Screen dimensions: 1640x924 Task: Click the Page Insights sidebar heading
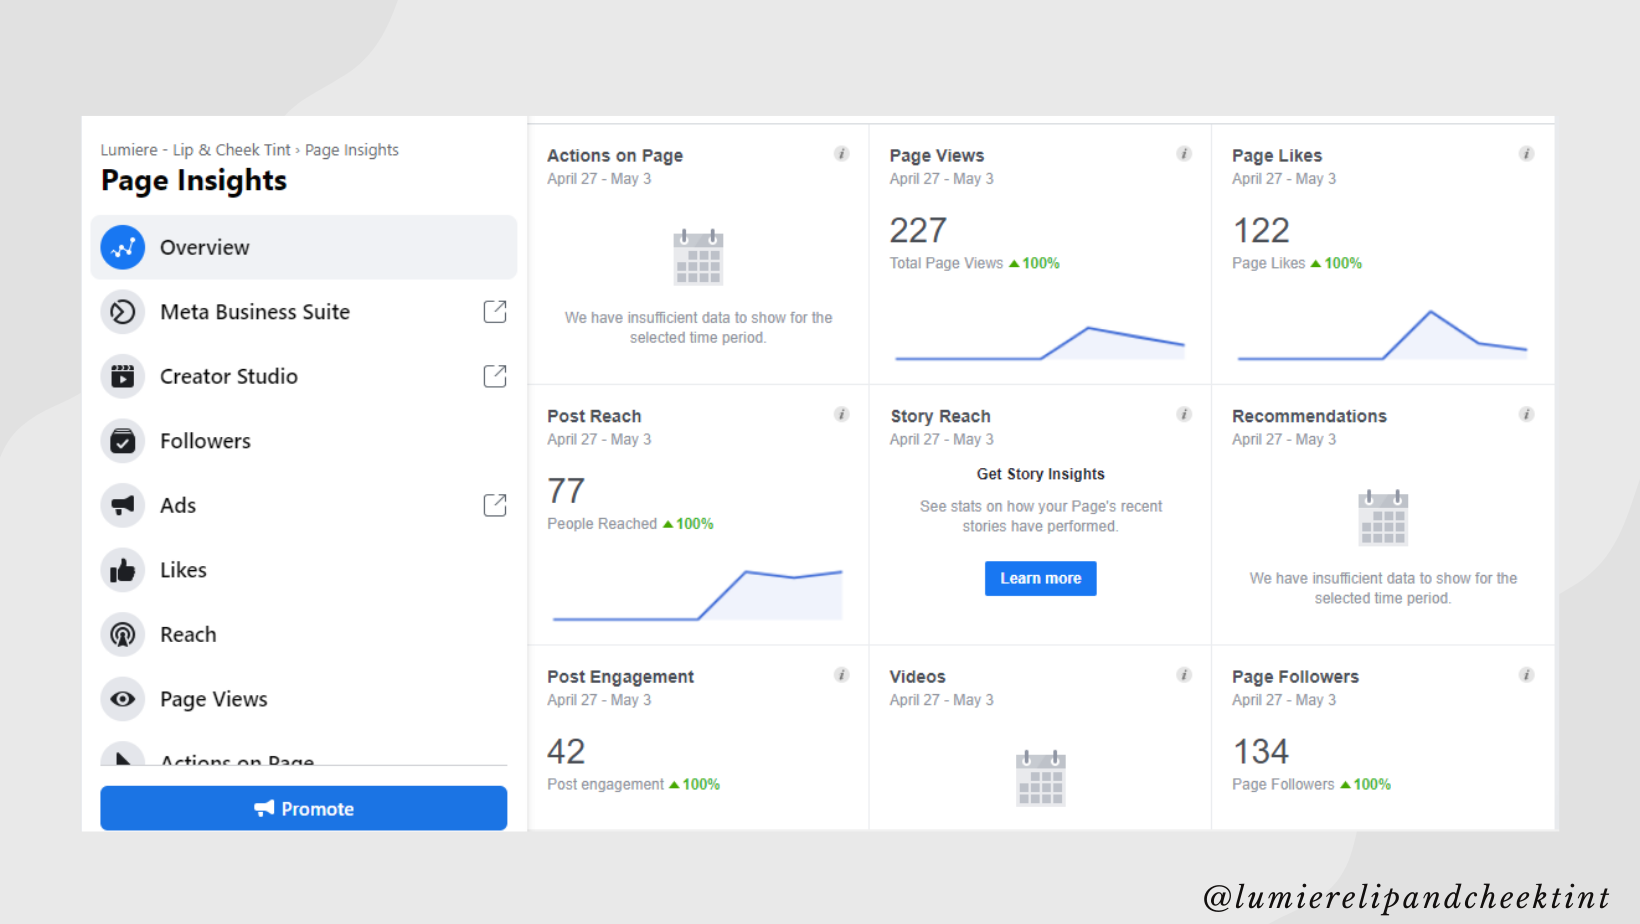[x=194, y=181]
